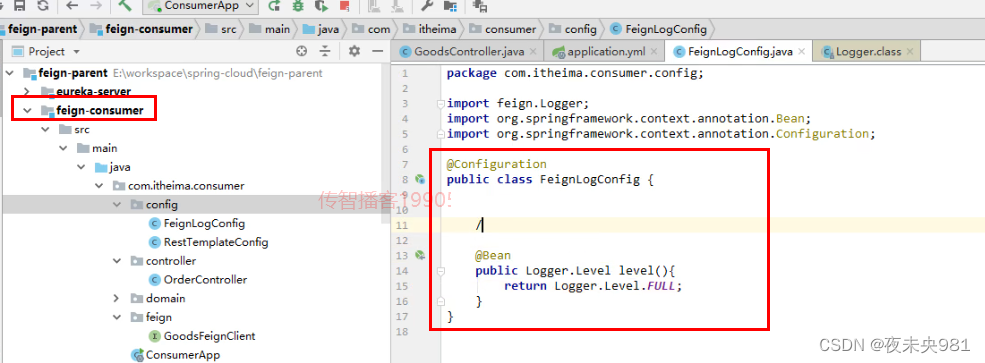Viewport: 985px width, 363px height.
Task: Close the Logger.class tab
Action: pyautogui.click(x=910, y=51)
